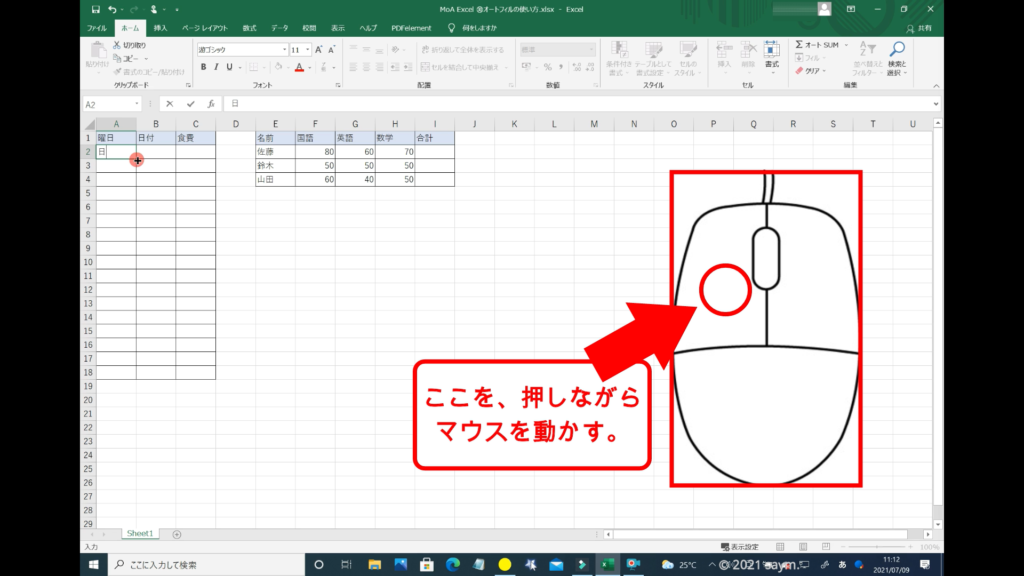This screenshot has height=576, width=1024.
Task: Click the red font color swatch
Action: [298, 67]
